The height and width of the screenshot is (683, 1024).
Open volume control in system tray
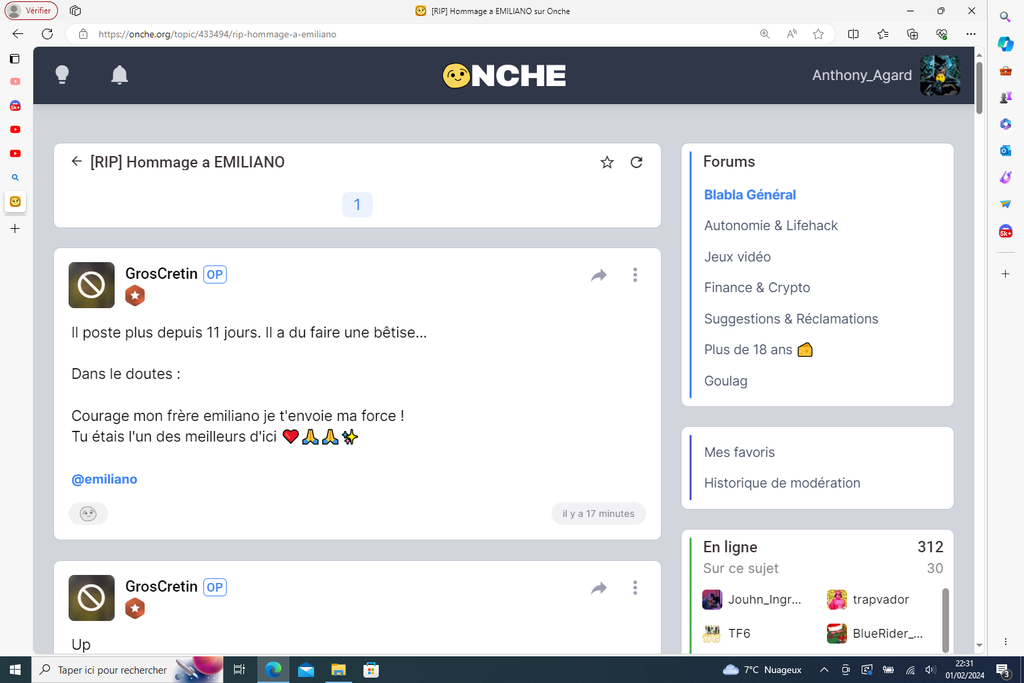tap(930, 670)
